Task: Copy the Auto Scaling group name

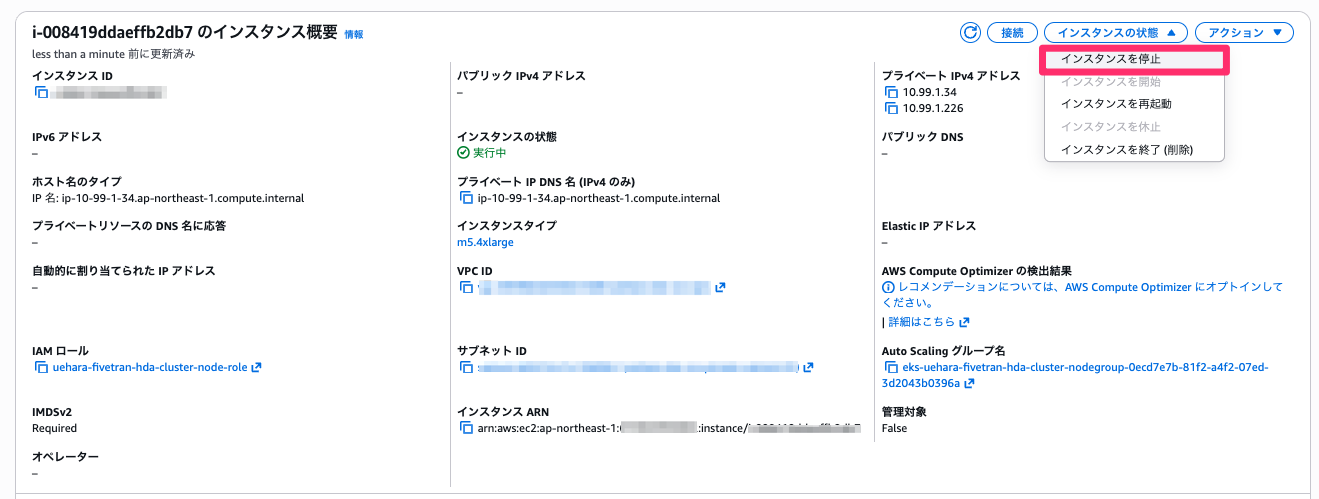Action: click(891, 367)
